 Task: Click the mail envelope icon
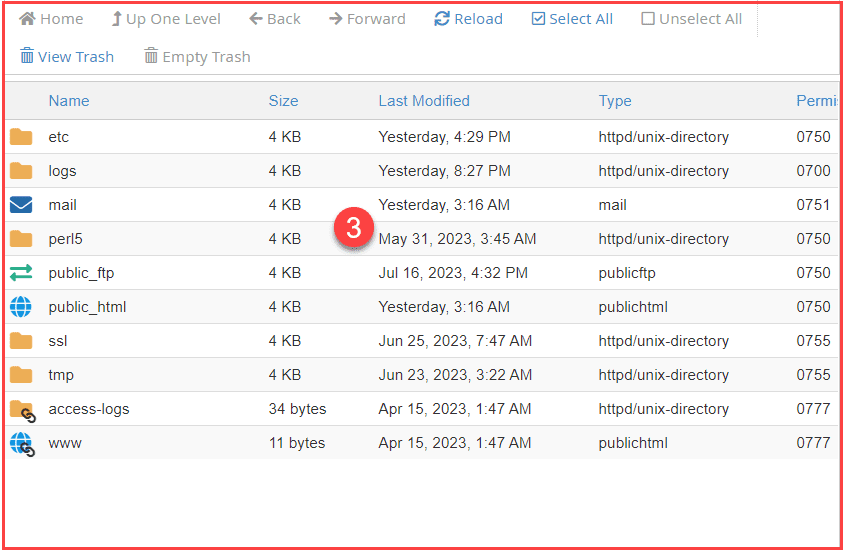21,205
